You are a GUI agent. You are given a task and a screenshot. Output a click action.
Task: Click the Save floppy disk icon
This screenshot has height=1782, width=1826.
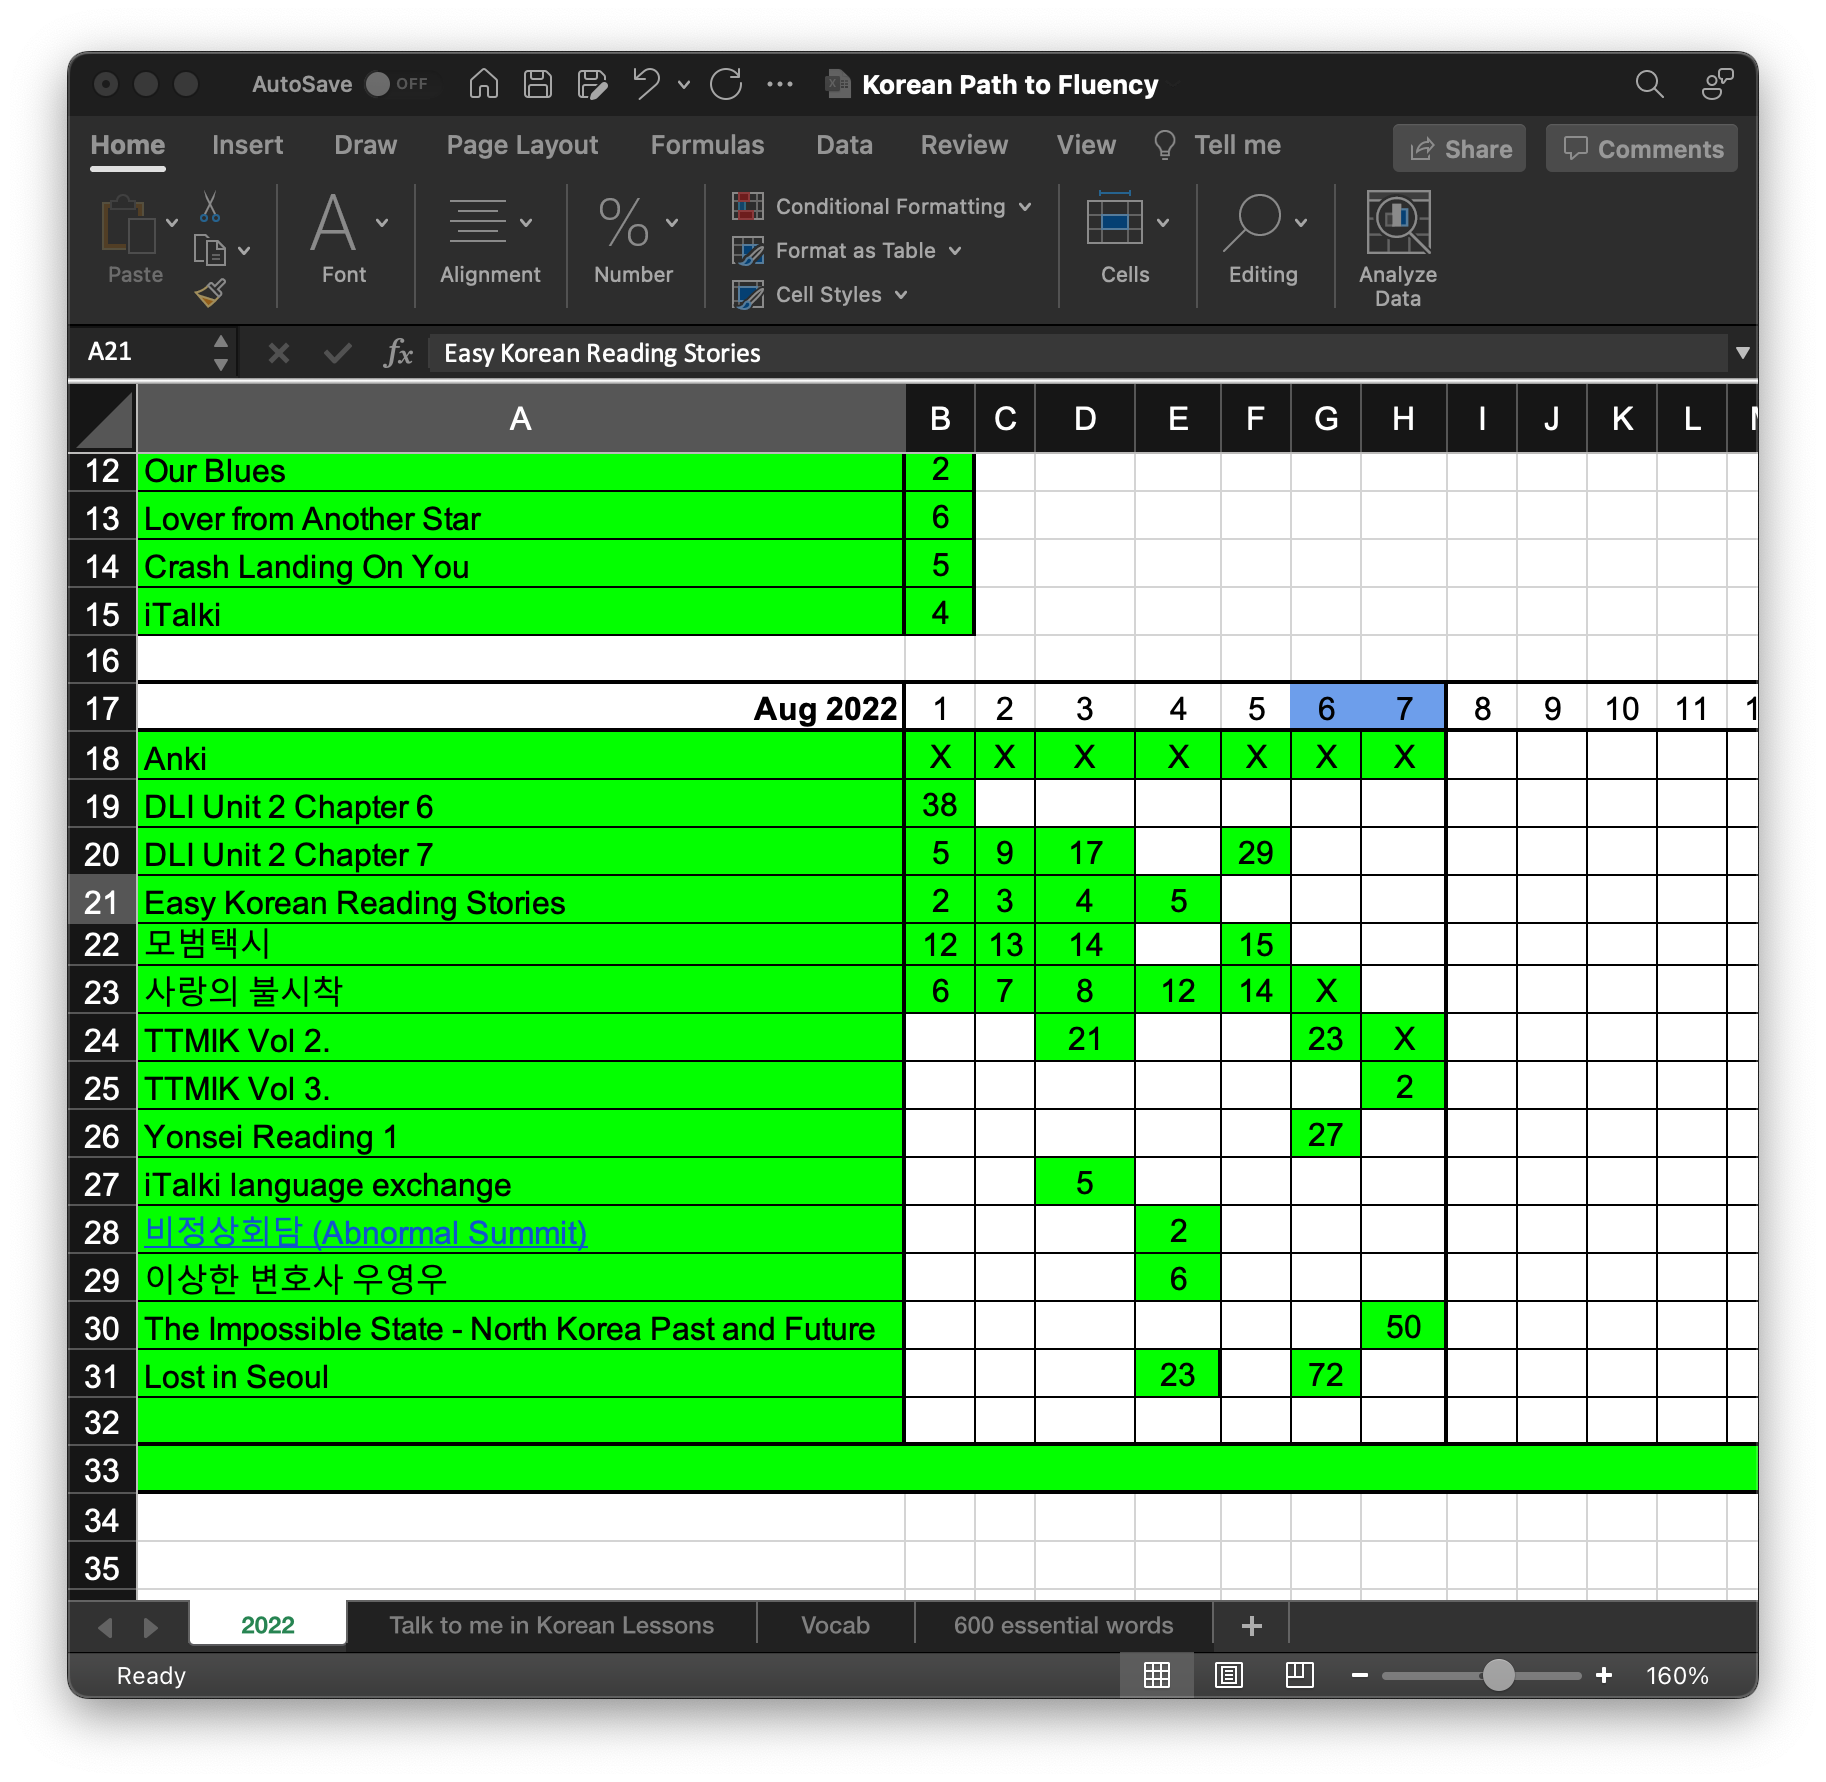coord(538,84)
